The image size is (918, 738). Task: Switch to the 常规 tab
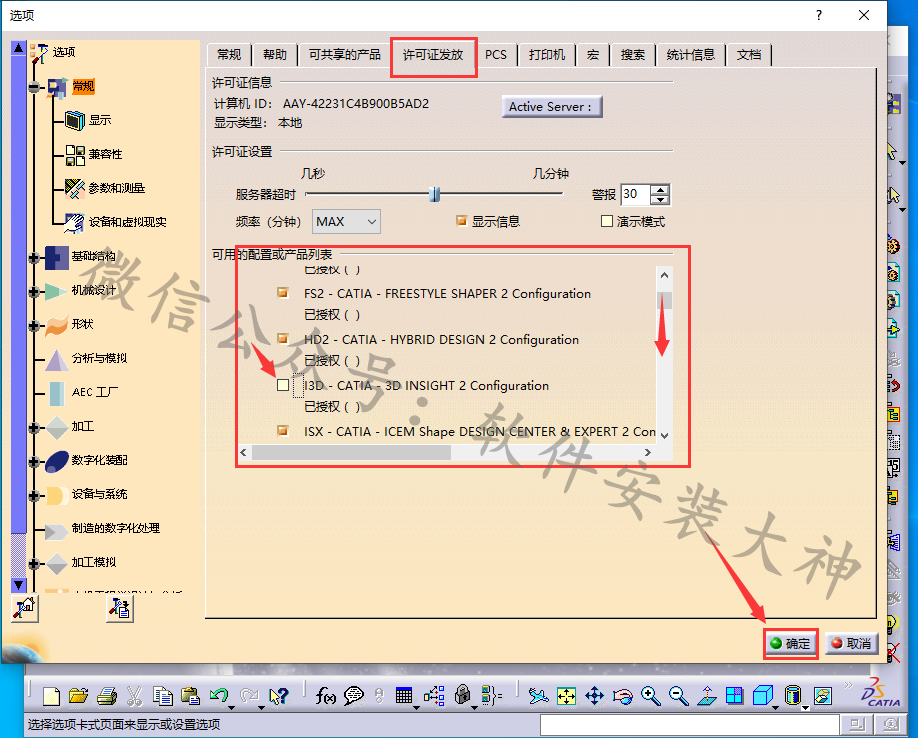click(229, 55)
